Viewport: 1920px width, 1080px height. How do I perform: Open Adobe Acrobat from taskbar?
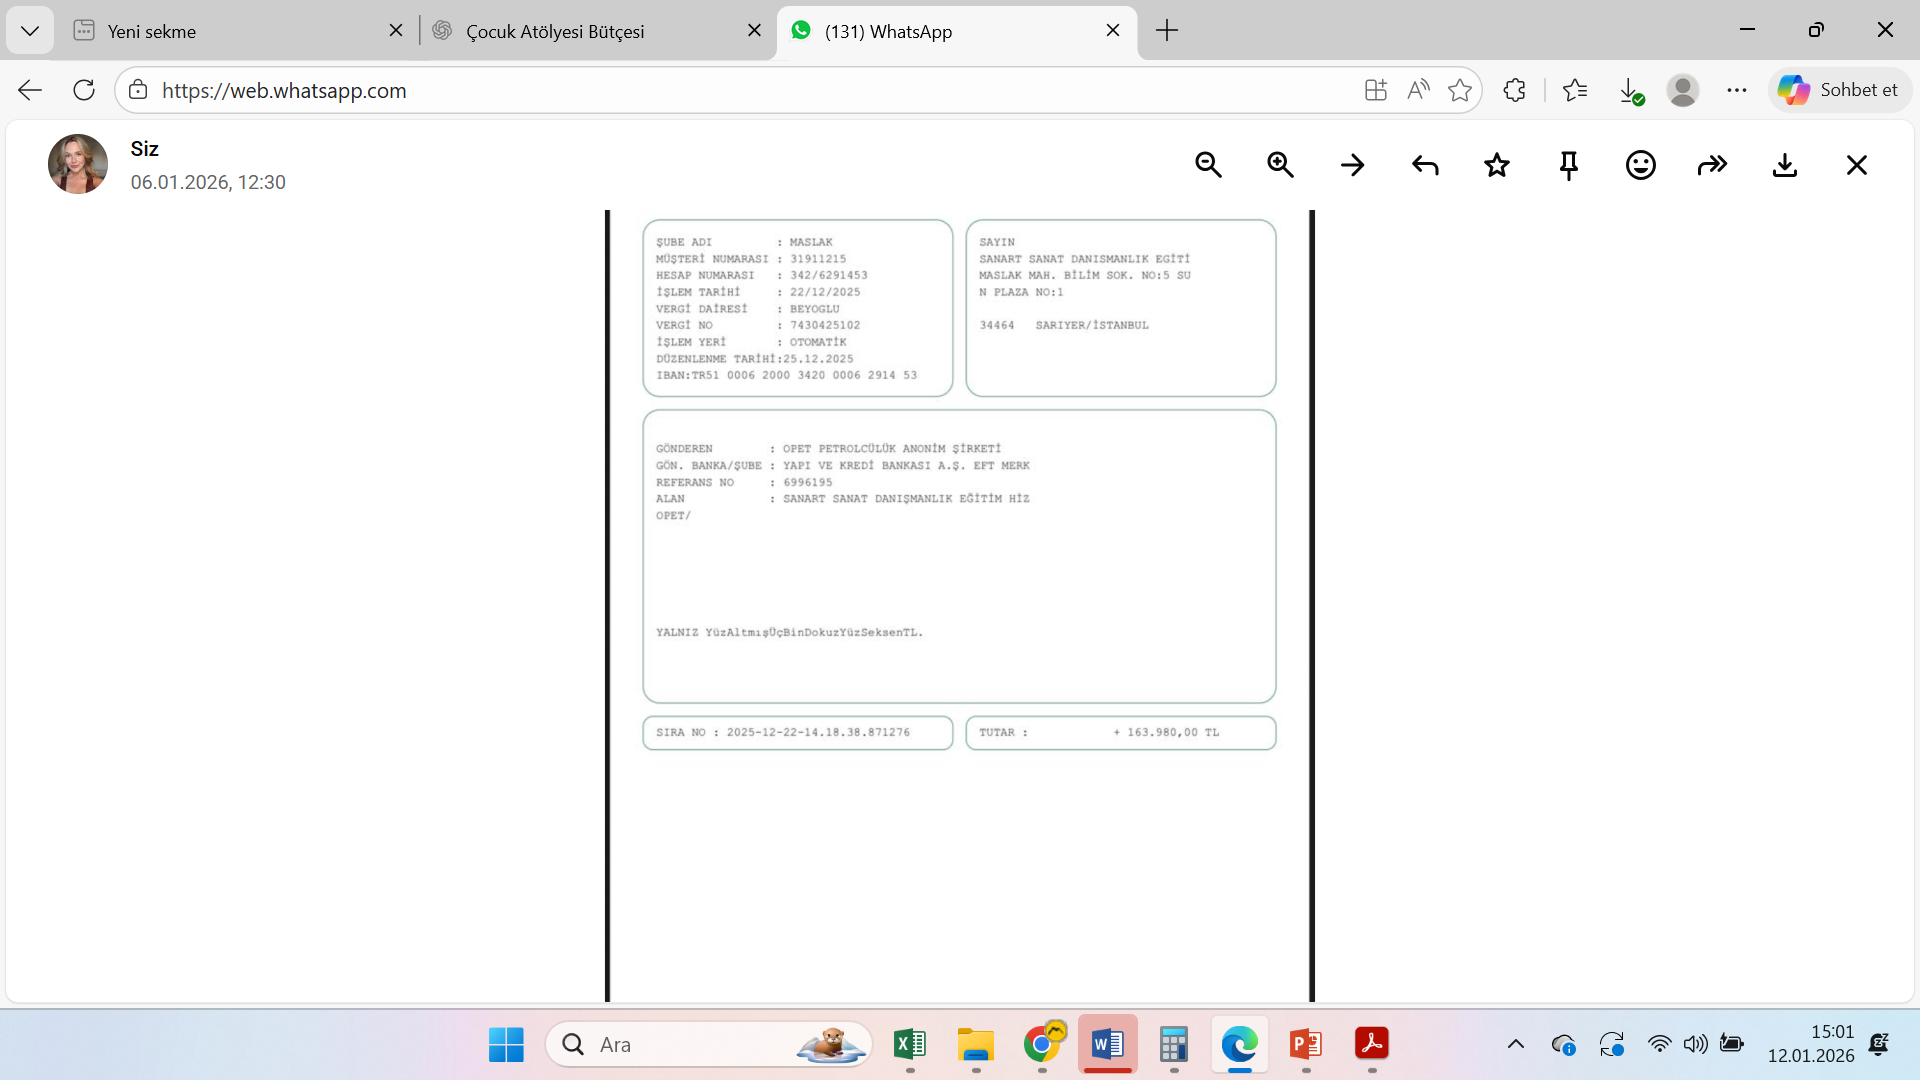[x=1372, y=1045]
